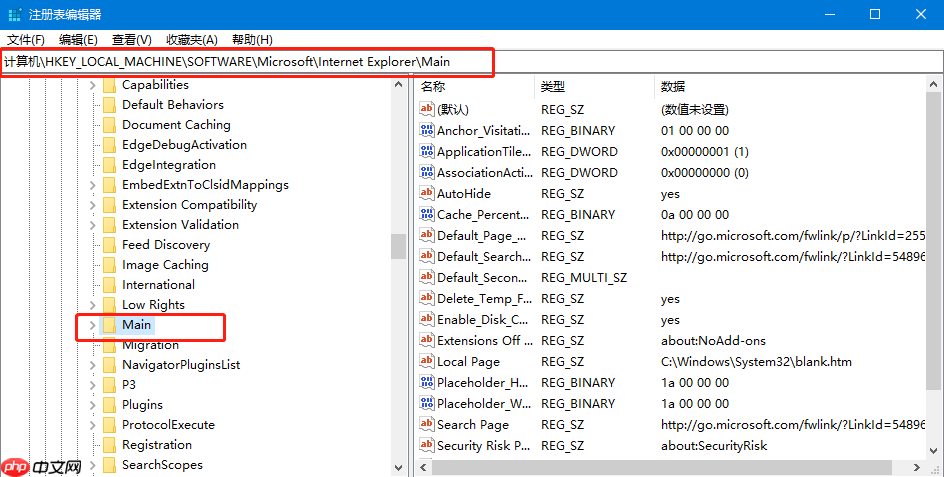Click the registry path address bar

(x=471, y=61)
